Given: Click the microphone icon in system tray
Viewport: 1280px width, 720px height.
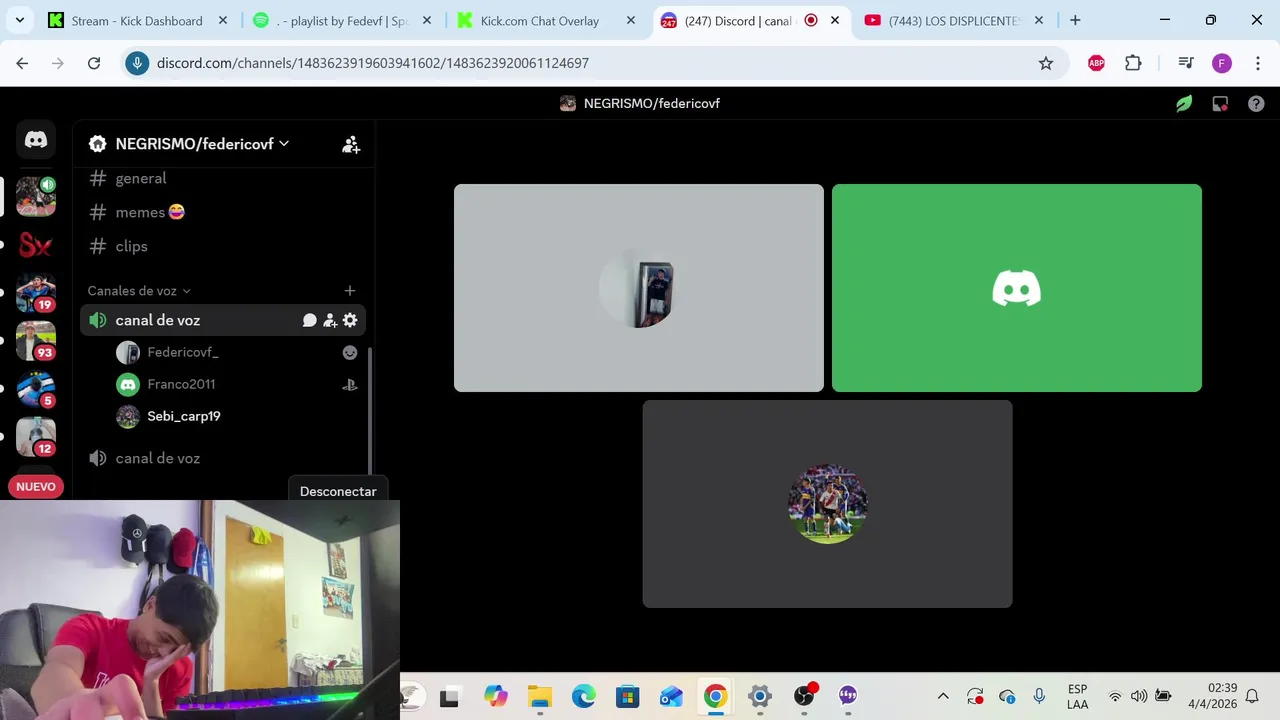Looking at the screenshot, I should point(1040,696).
